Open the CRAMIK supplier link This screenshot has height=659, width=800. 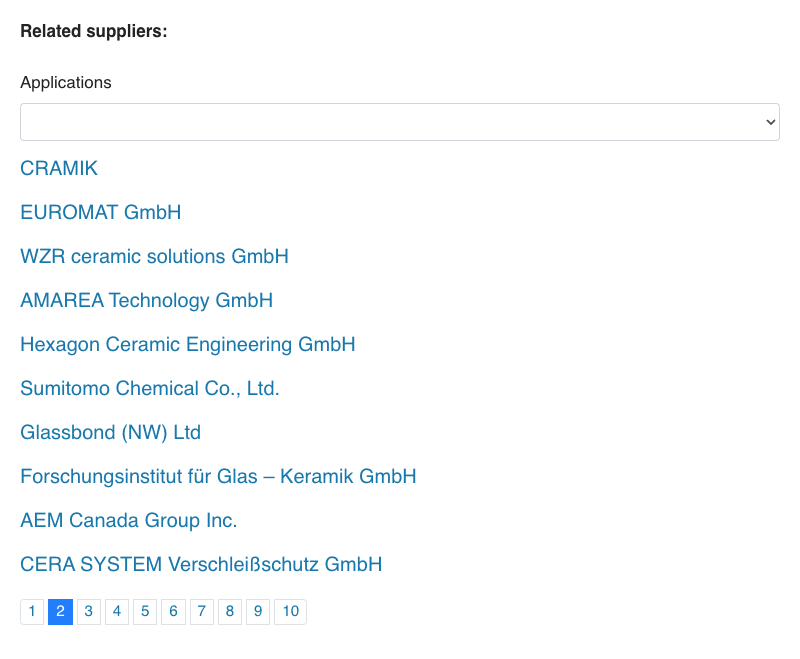coord(59,168)
